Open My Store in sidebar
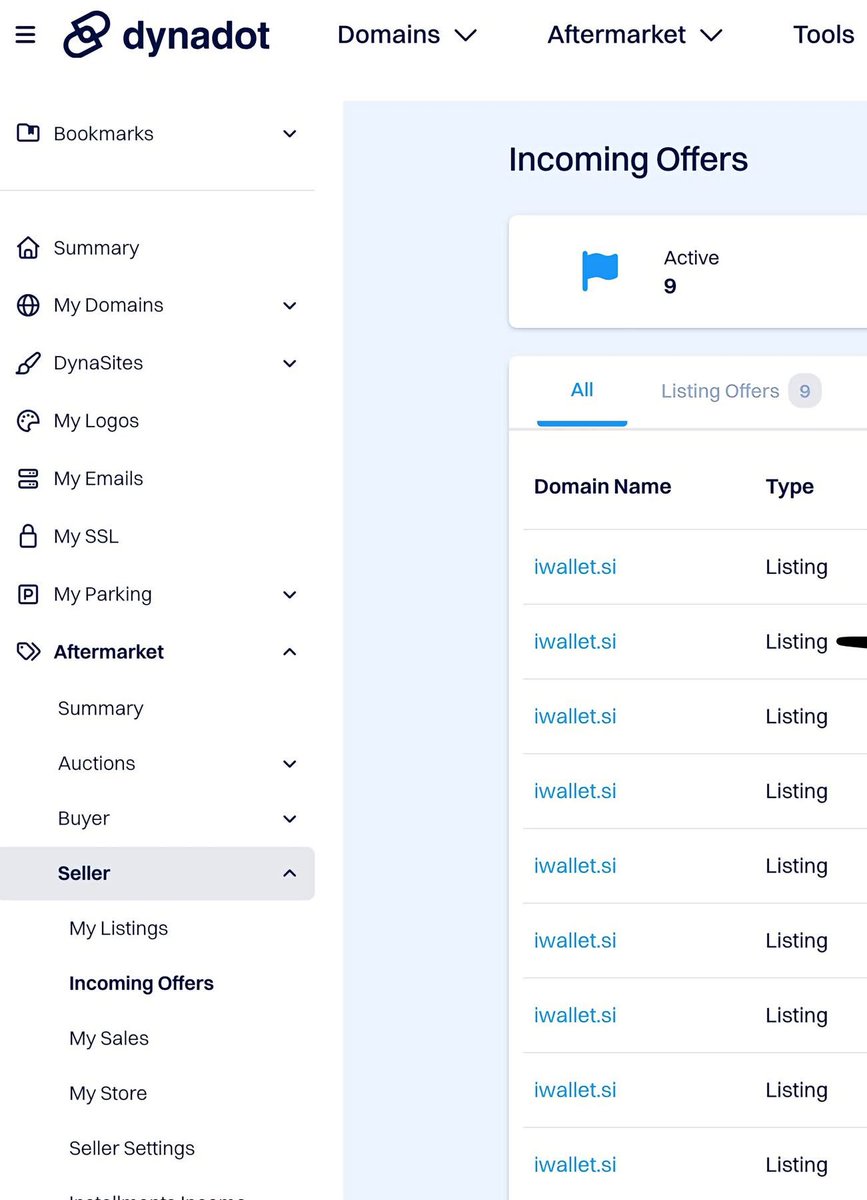Screen dimensions: 867x1200 click(x=108, y=1094)
